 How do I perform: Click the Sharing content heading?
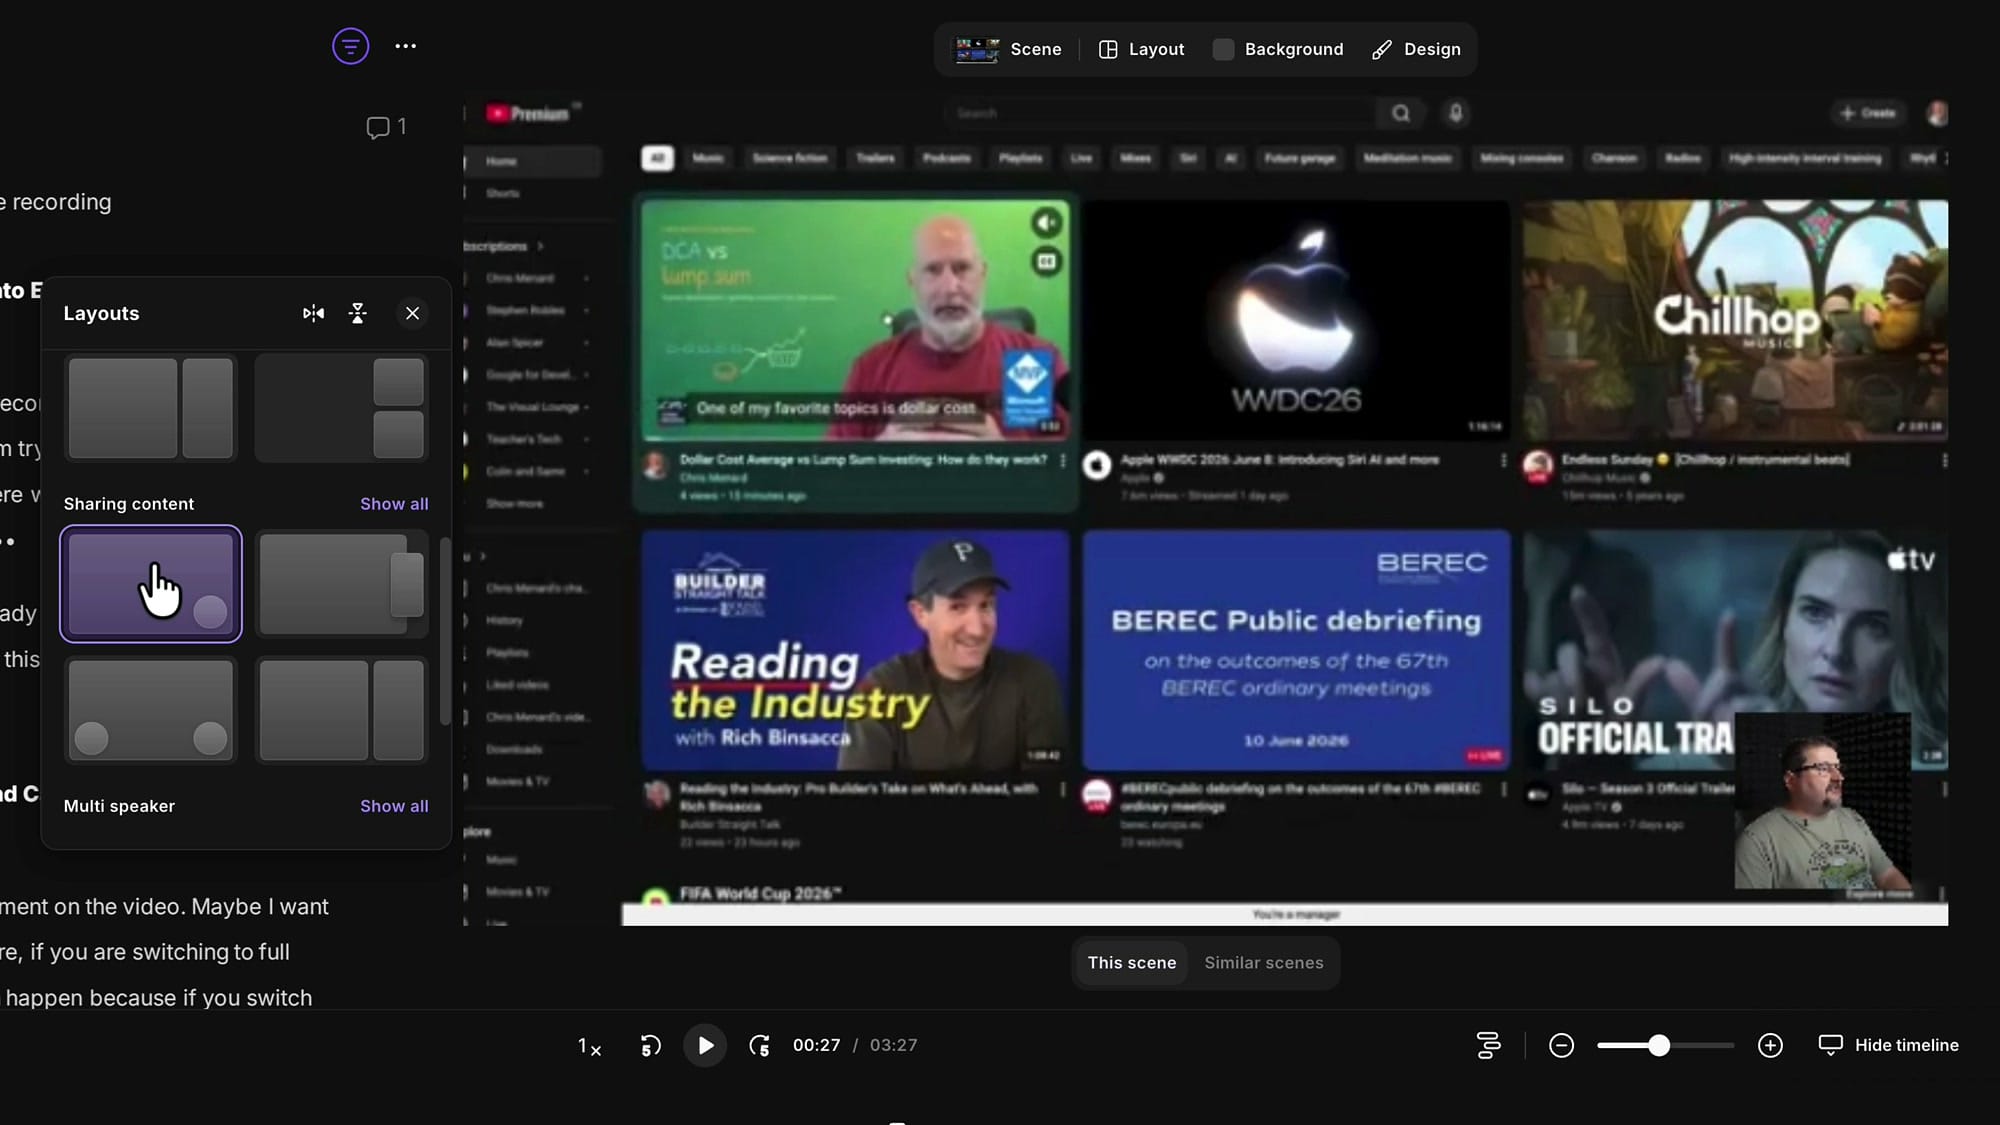[129, 504]
